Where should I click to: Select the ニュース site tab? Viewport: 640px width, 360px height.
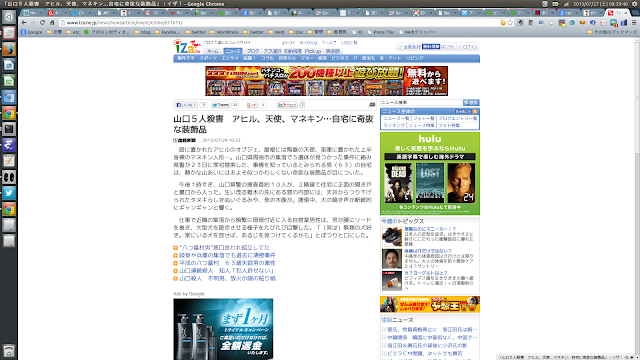click(x=233, y=51)
